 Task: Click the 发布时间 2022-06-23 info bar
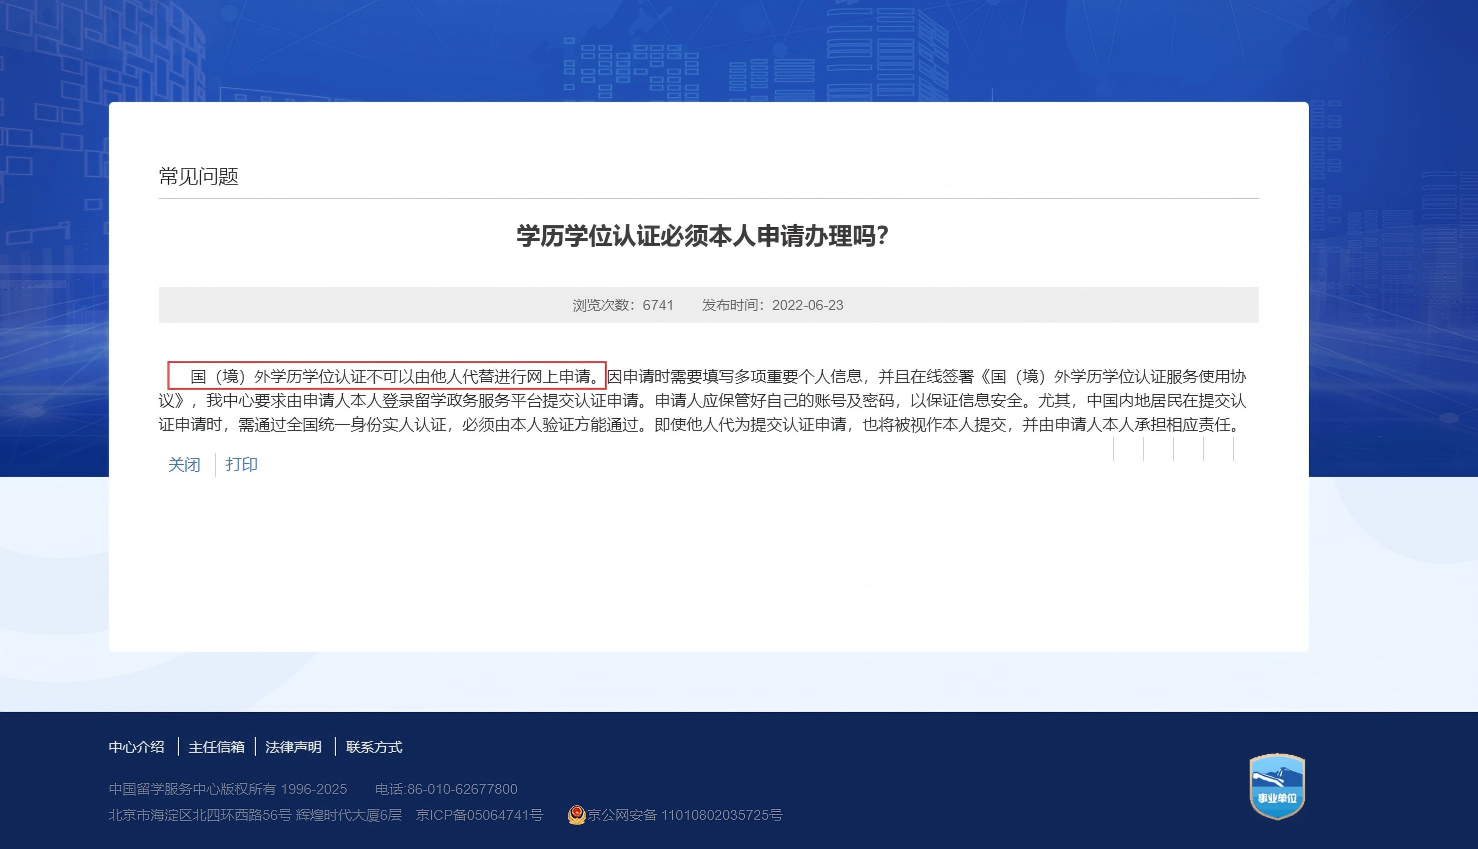[x=773, y=305]
